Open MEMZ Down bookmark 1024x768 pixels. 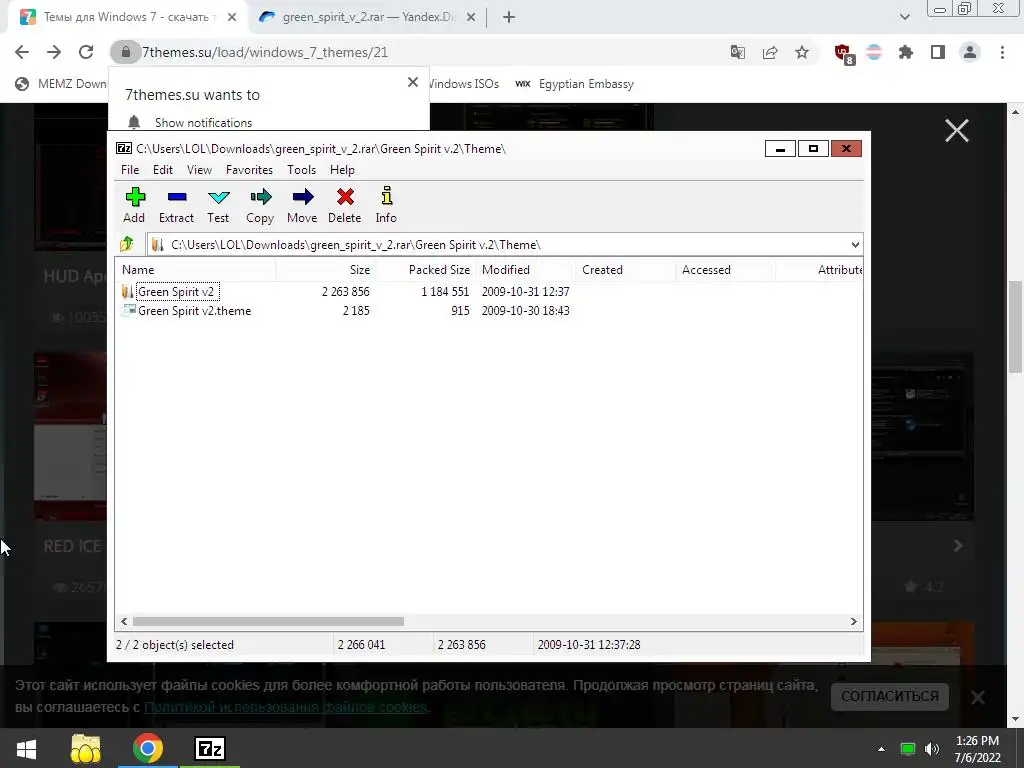click(61, 84)
